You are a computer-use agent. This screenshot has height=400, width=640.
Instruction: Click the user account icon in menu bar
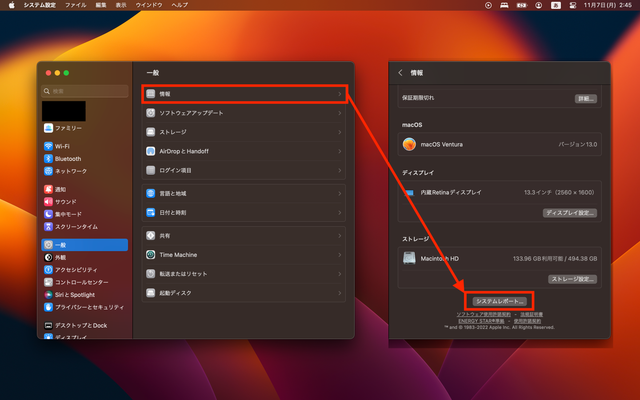(539, 5)
